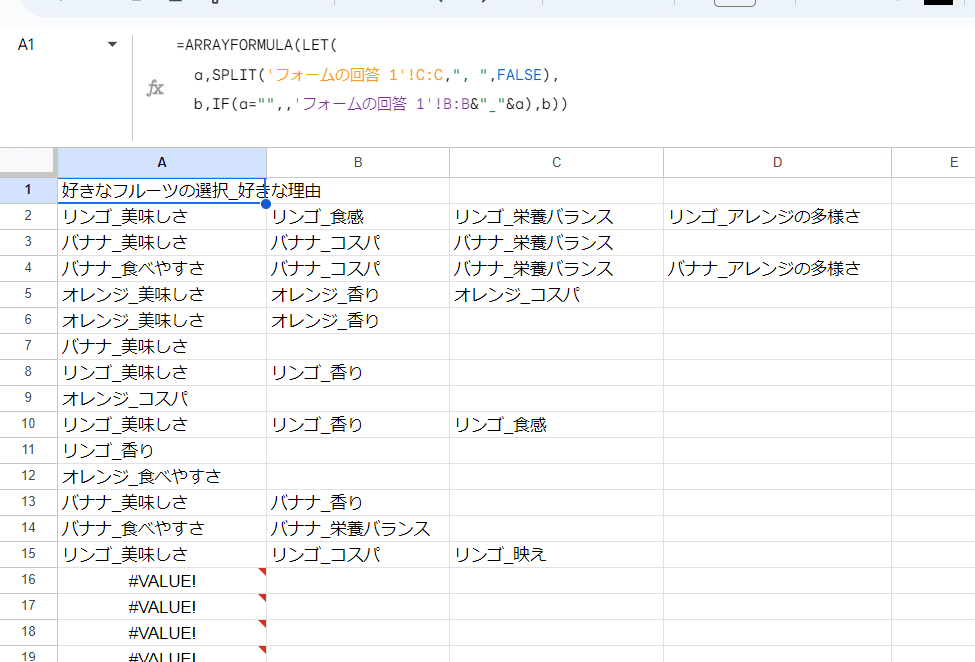This screenshot has width=975, height=662.
Task: Click バナナ_アレンジの多様さ cell
Action: tap(777, 269)
